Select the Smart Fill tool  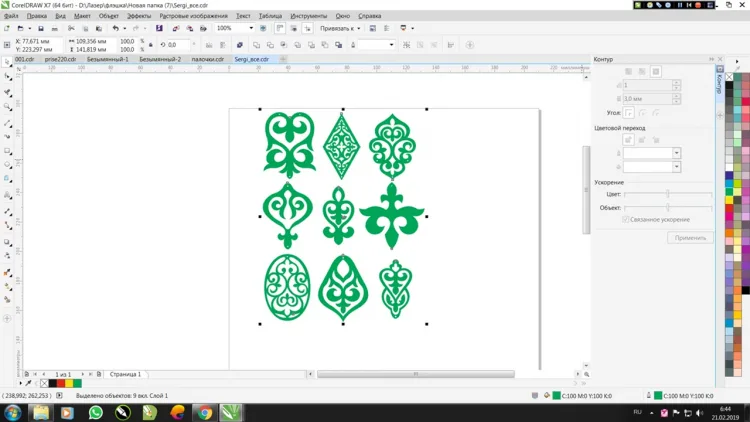coord(7,300)
